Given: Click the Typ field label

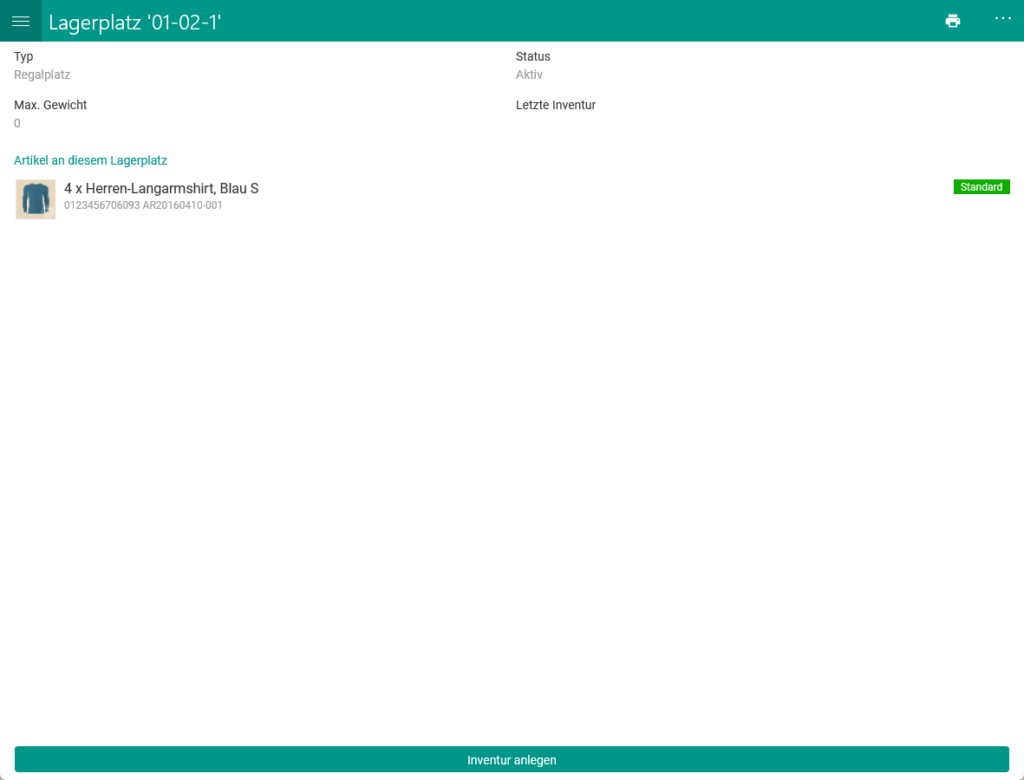Looking at the screenshot, I should point(23,56).
